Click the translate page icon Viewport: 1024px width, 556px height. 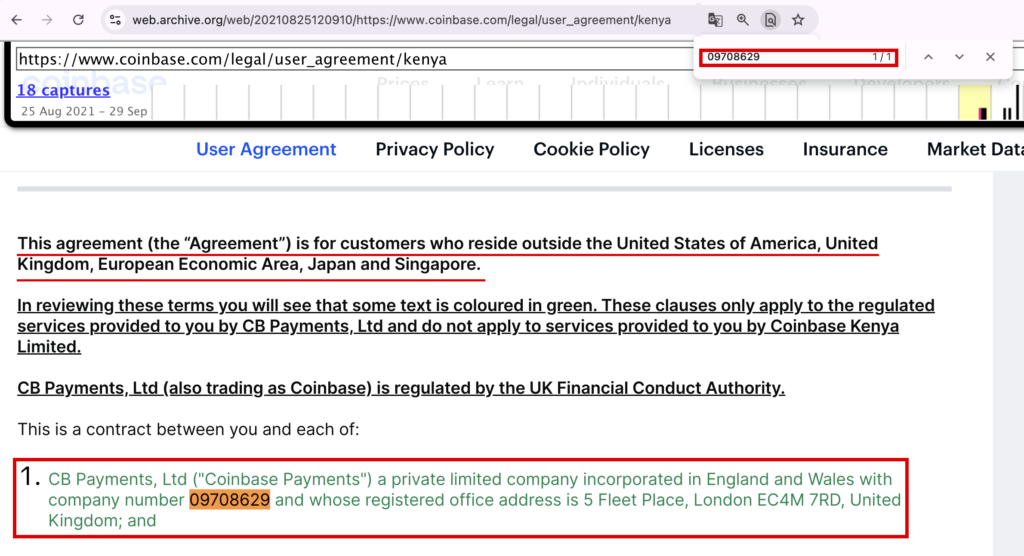tap(715, 20)
